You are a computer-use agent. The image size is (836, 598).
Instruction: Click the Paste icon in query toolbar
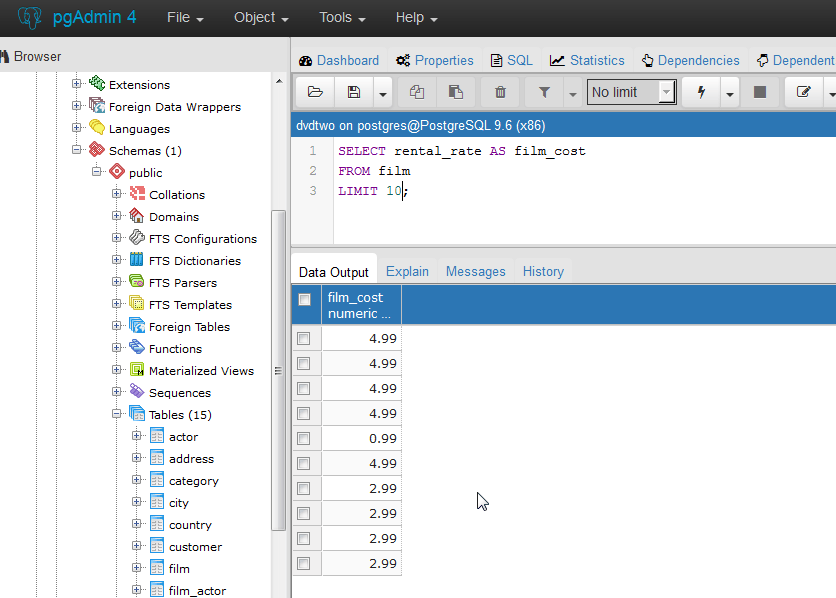tap(455, 92)
